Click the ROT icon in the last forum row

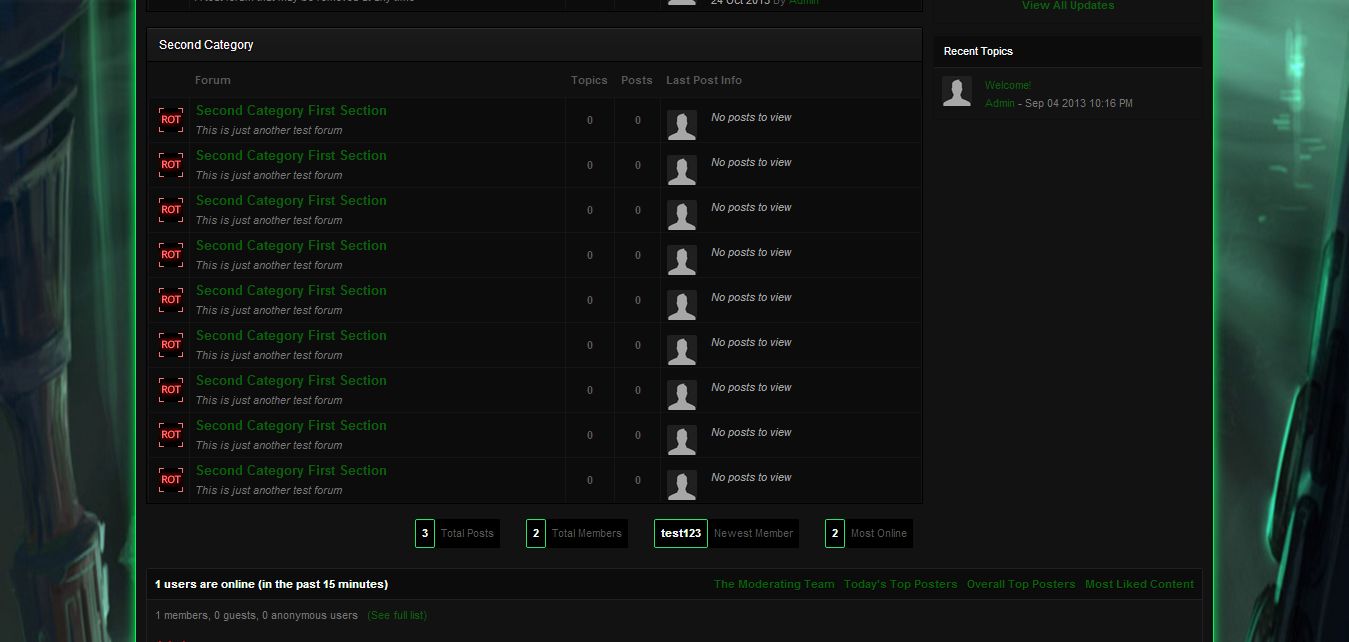click(171, 480)
